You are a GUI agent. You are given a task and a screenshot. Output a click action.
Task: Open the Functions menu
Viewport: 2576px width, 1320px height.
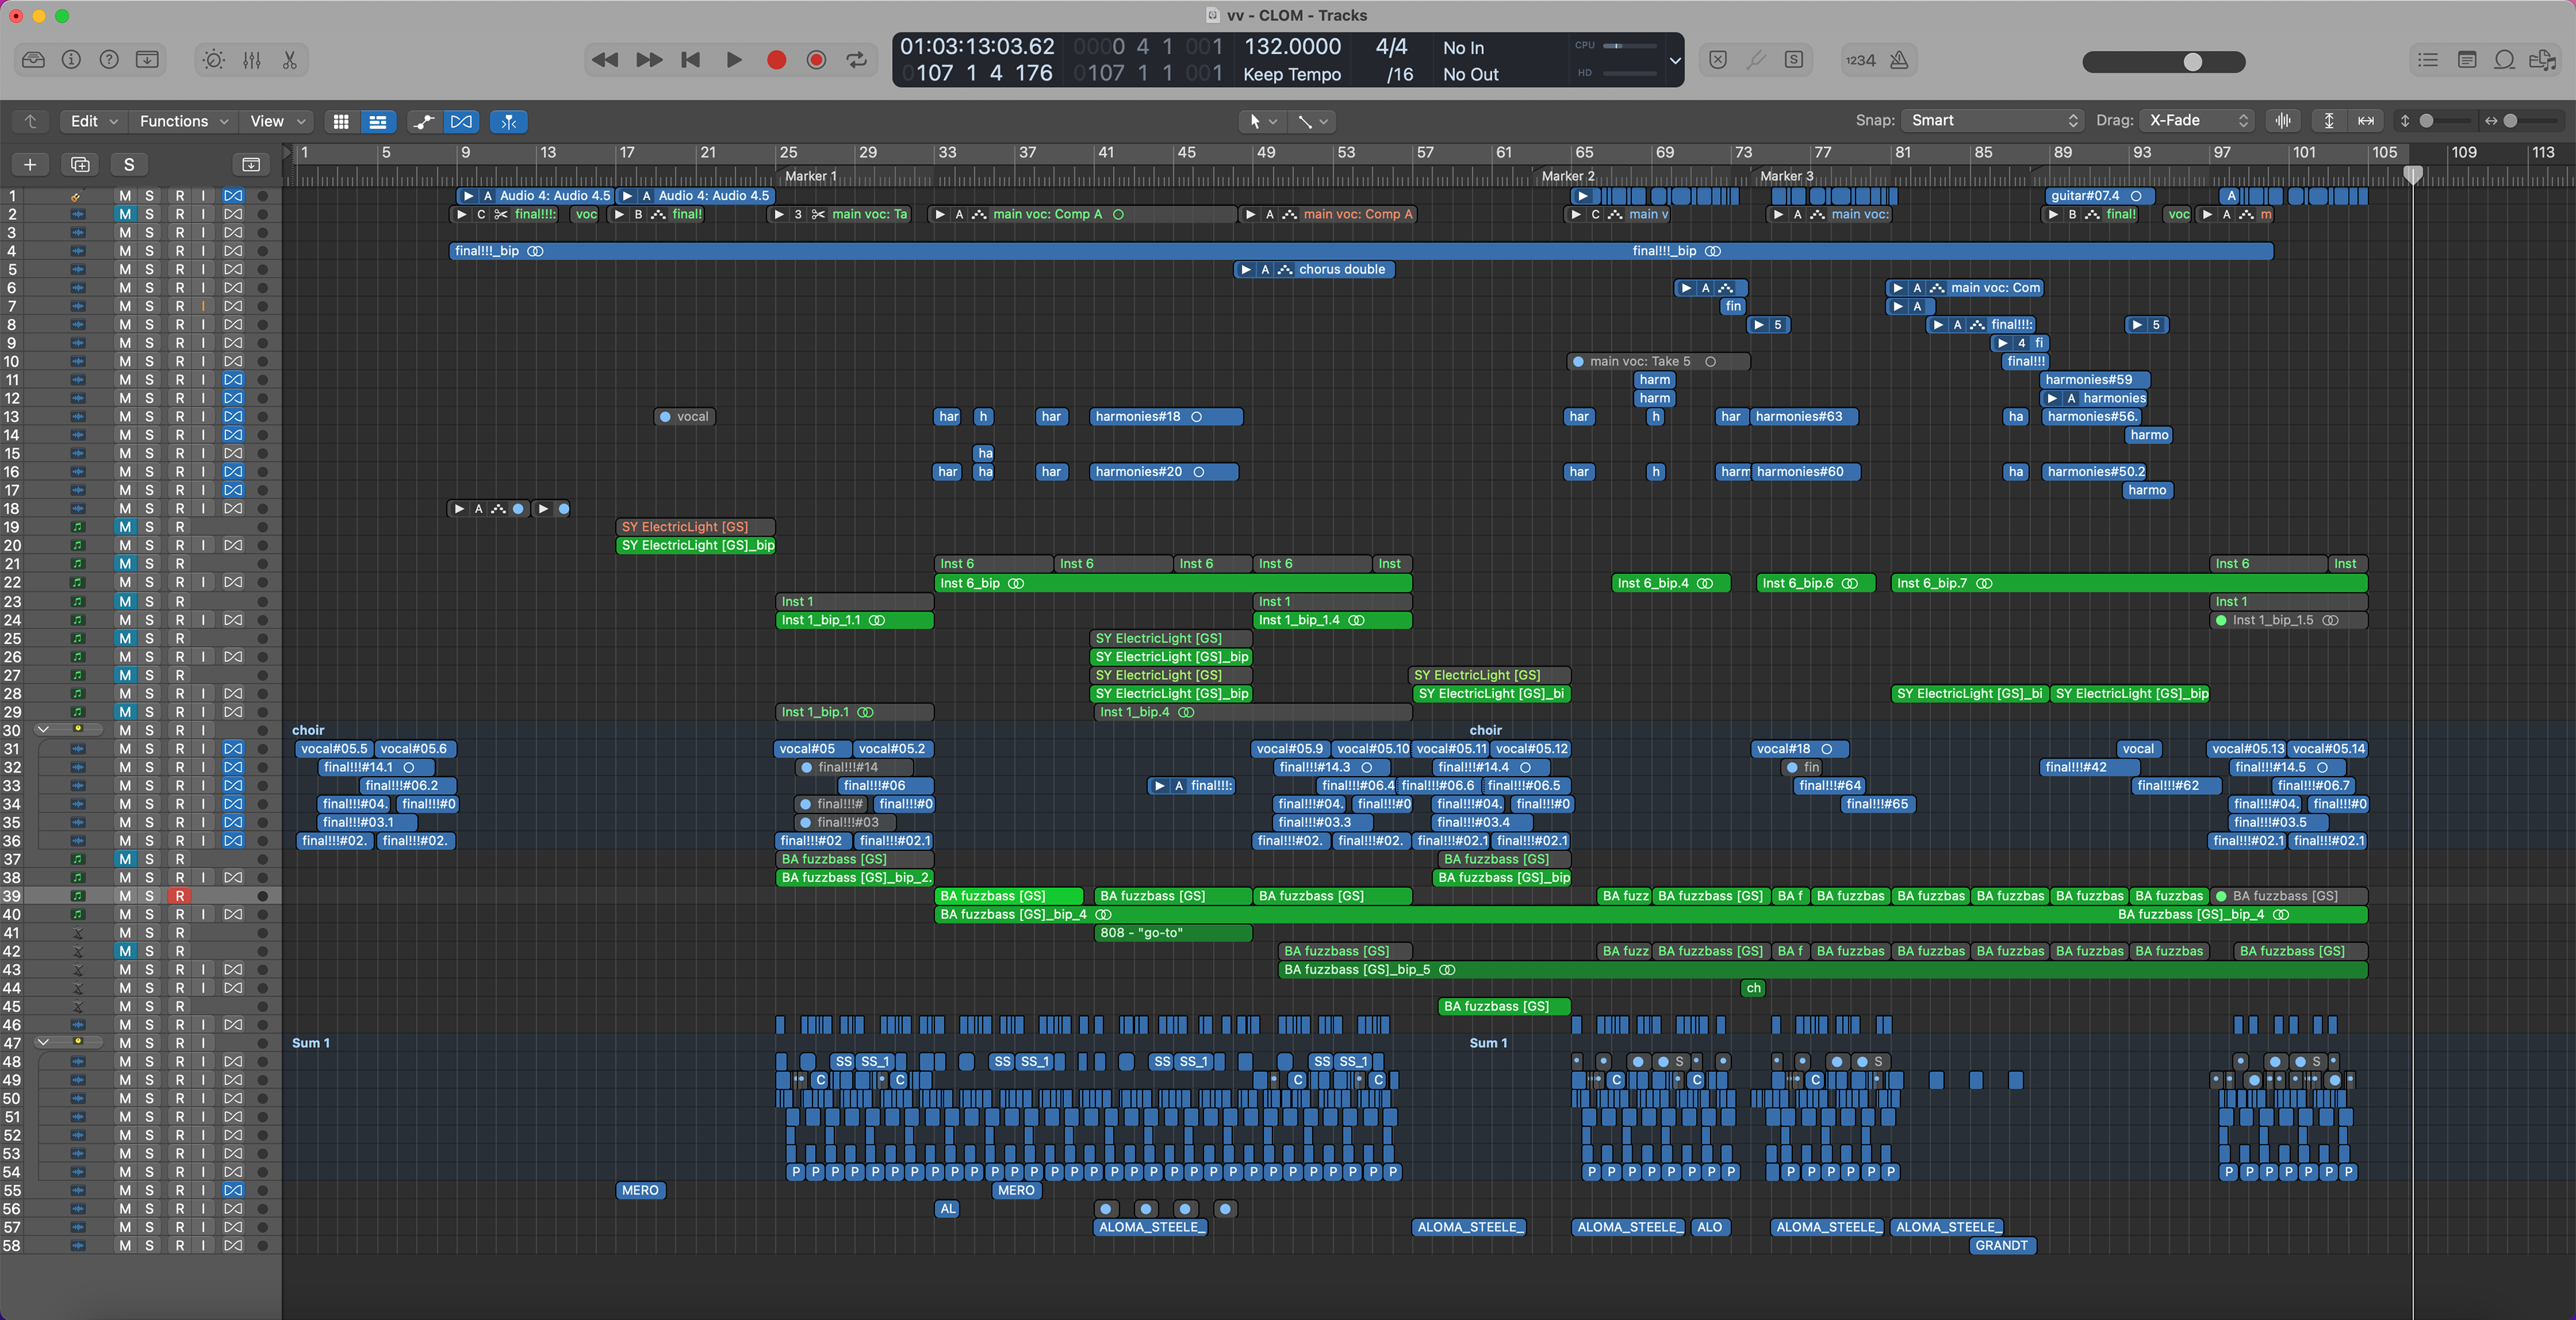click(x=183, y=121)
